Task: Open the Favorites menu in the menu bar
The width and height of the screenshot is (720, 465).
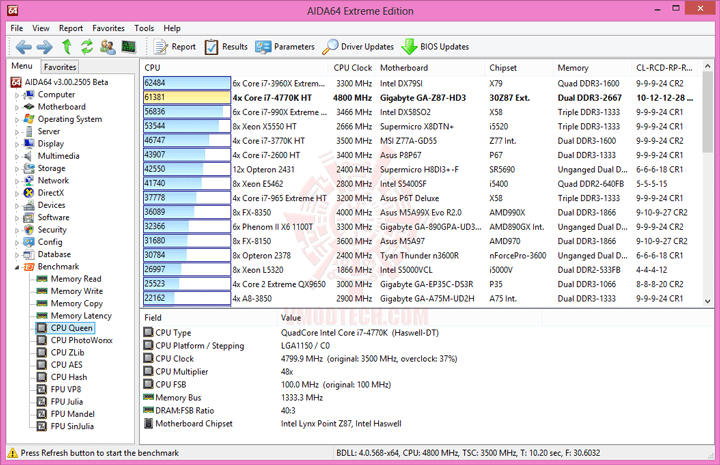Action: coord(108,28)
